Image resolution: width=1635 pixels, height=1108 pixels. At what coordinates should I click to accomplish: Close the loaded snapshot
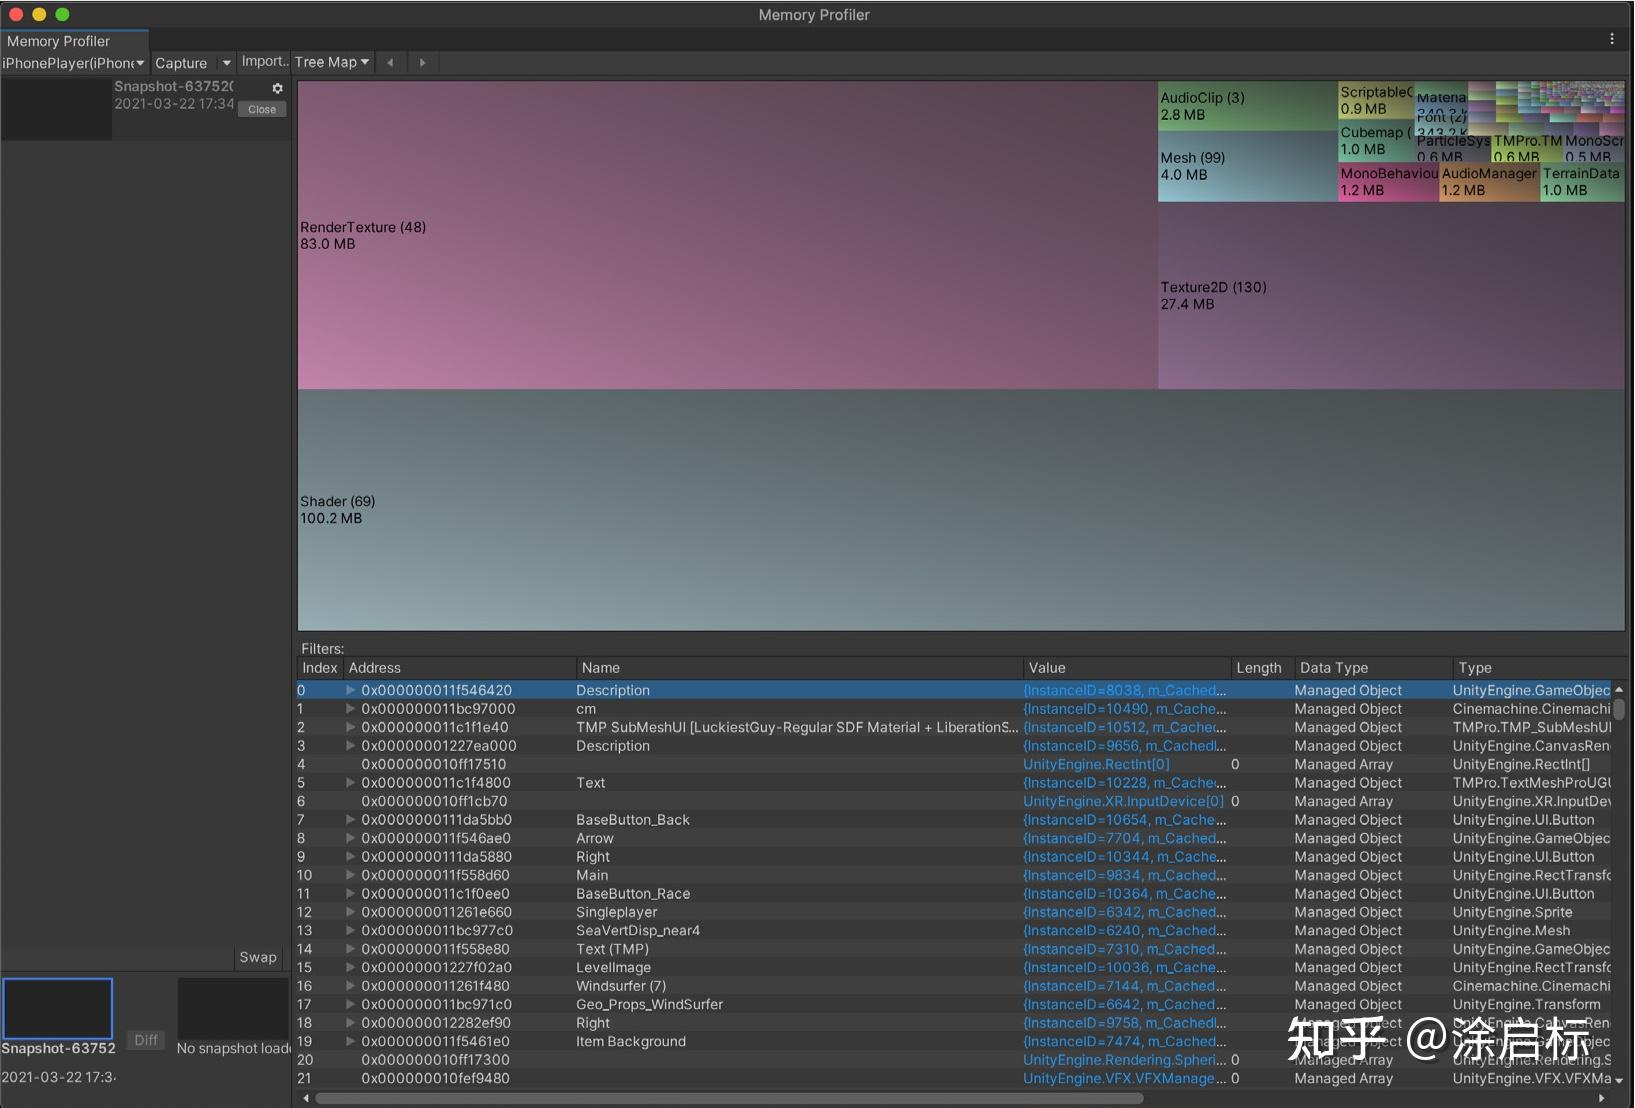262,109
